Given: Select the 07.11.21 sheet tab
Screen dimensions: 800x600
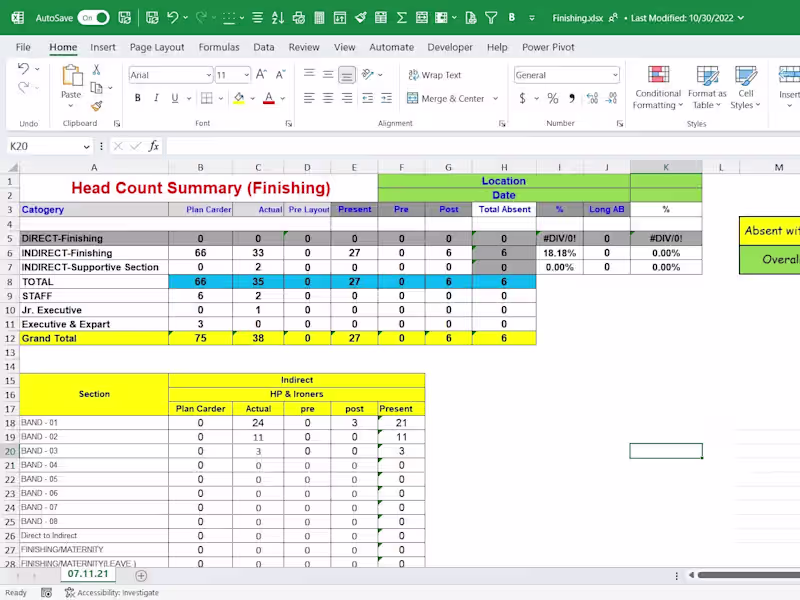Looking at the screenshot, I should pyautogui.click(x=91, y=574).
